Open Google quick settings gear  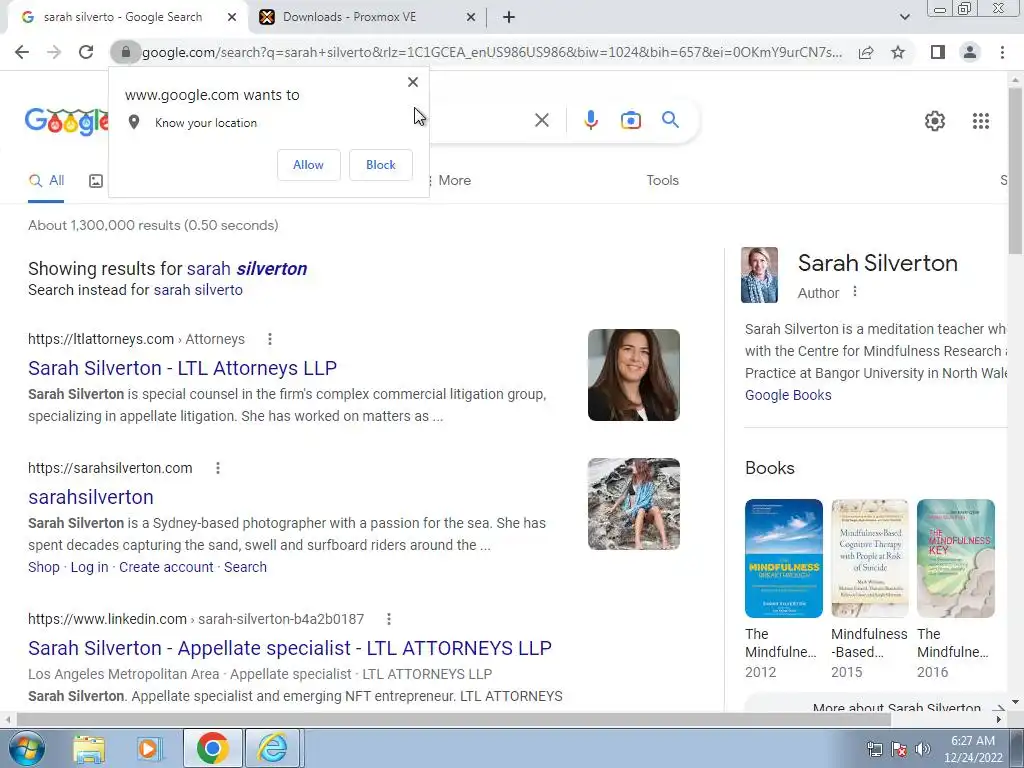(x=935, y=121)
